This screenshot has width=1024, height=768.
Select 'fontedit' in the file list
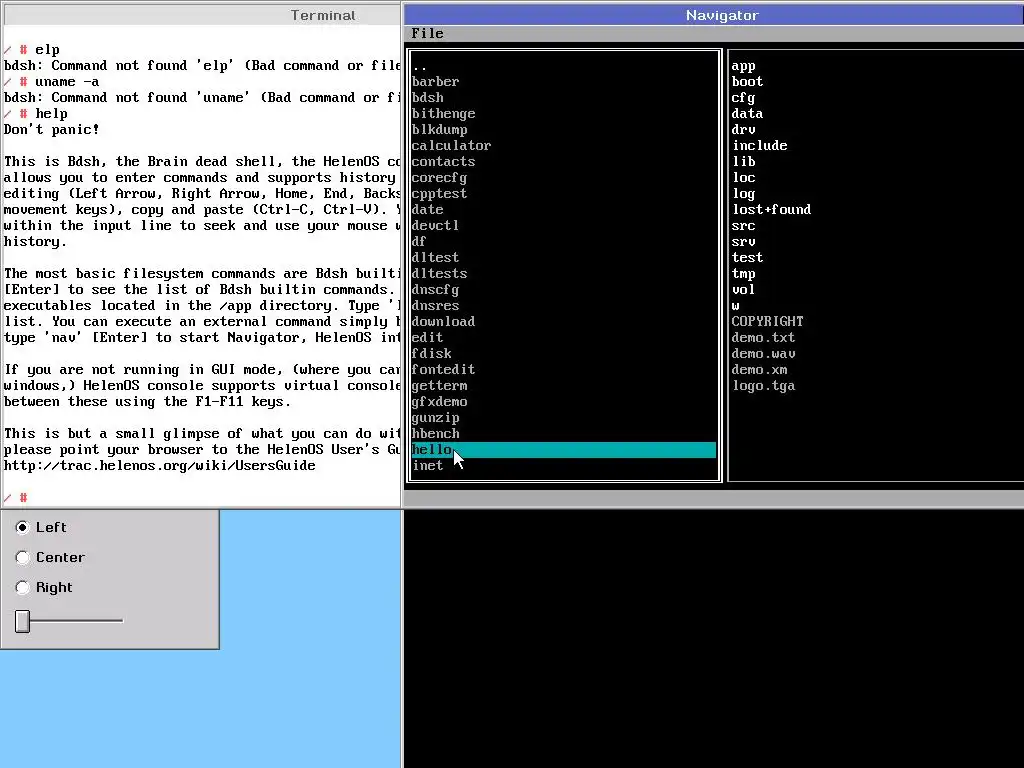[x=443, y=370]
